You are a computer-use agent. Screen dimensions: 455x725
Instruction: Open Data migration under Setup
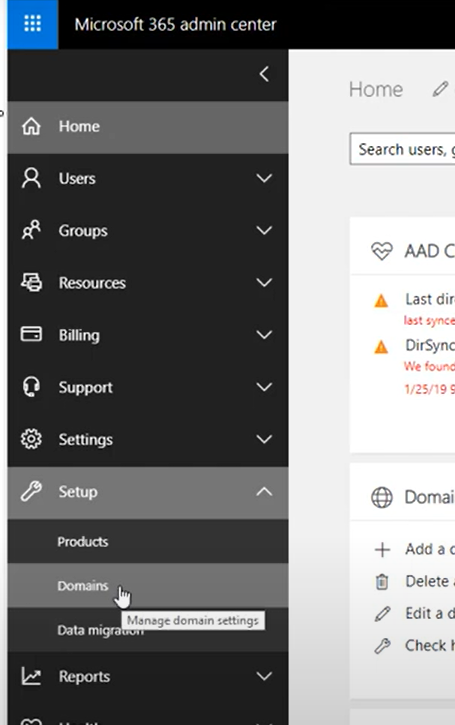tap(148, 630)
